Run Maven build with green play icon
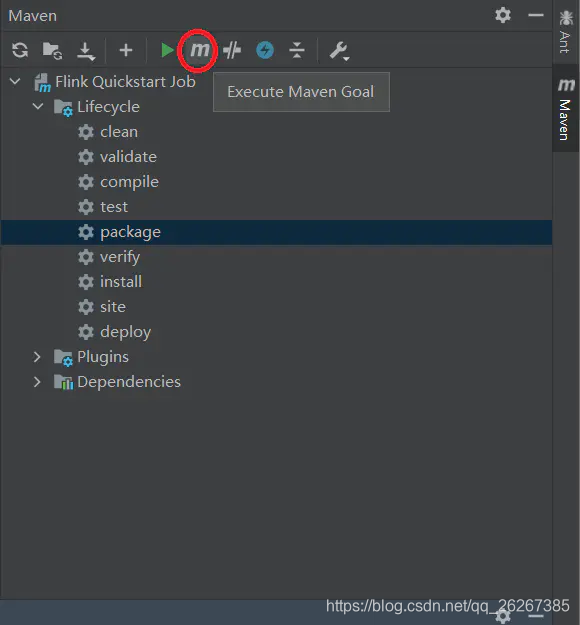Viewport: 580px width, 625px height. pyautogui.click(x=167, y=51)
